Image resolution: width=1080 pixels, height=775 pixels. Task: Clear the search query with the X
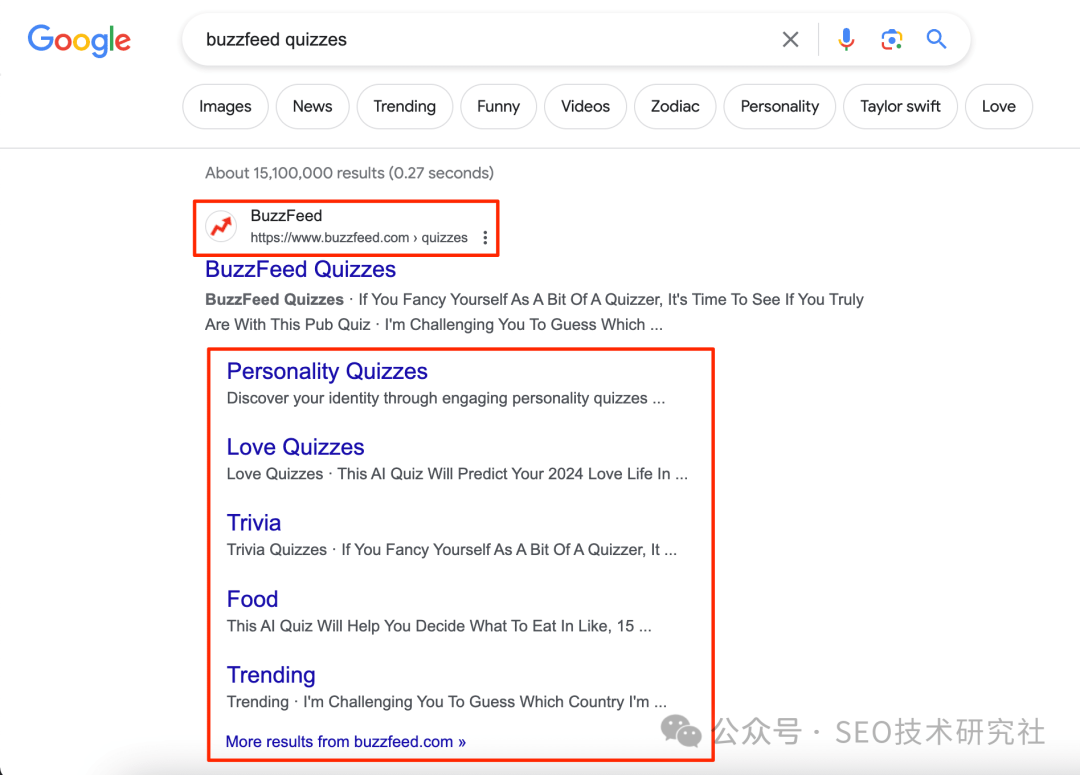791,39
